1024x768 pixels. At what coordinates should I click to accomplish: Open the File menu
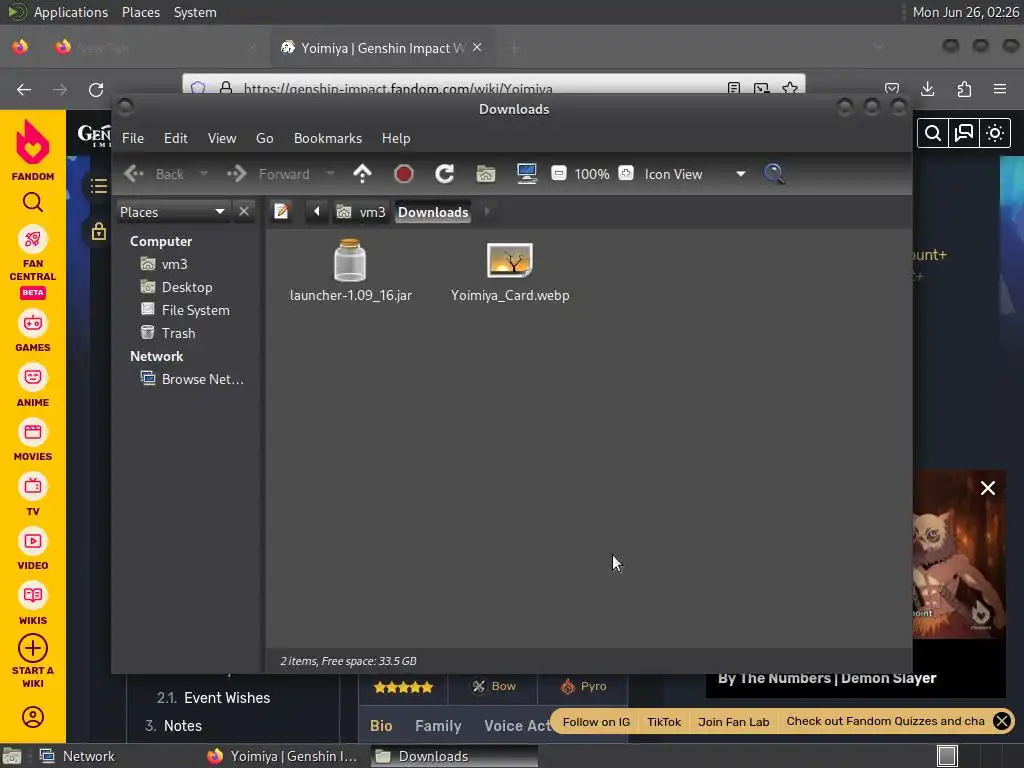coord(133,138)
